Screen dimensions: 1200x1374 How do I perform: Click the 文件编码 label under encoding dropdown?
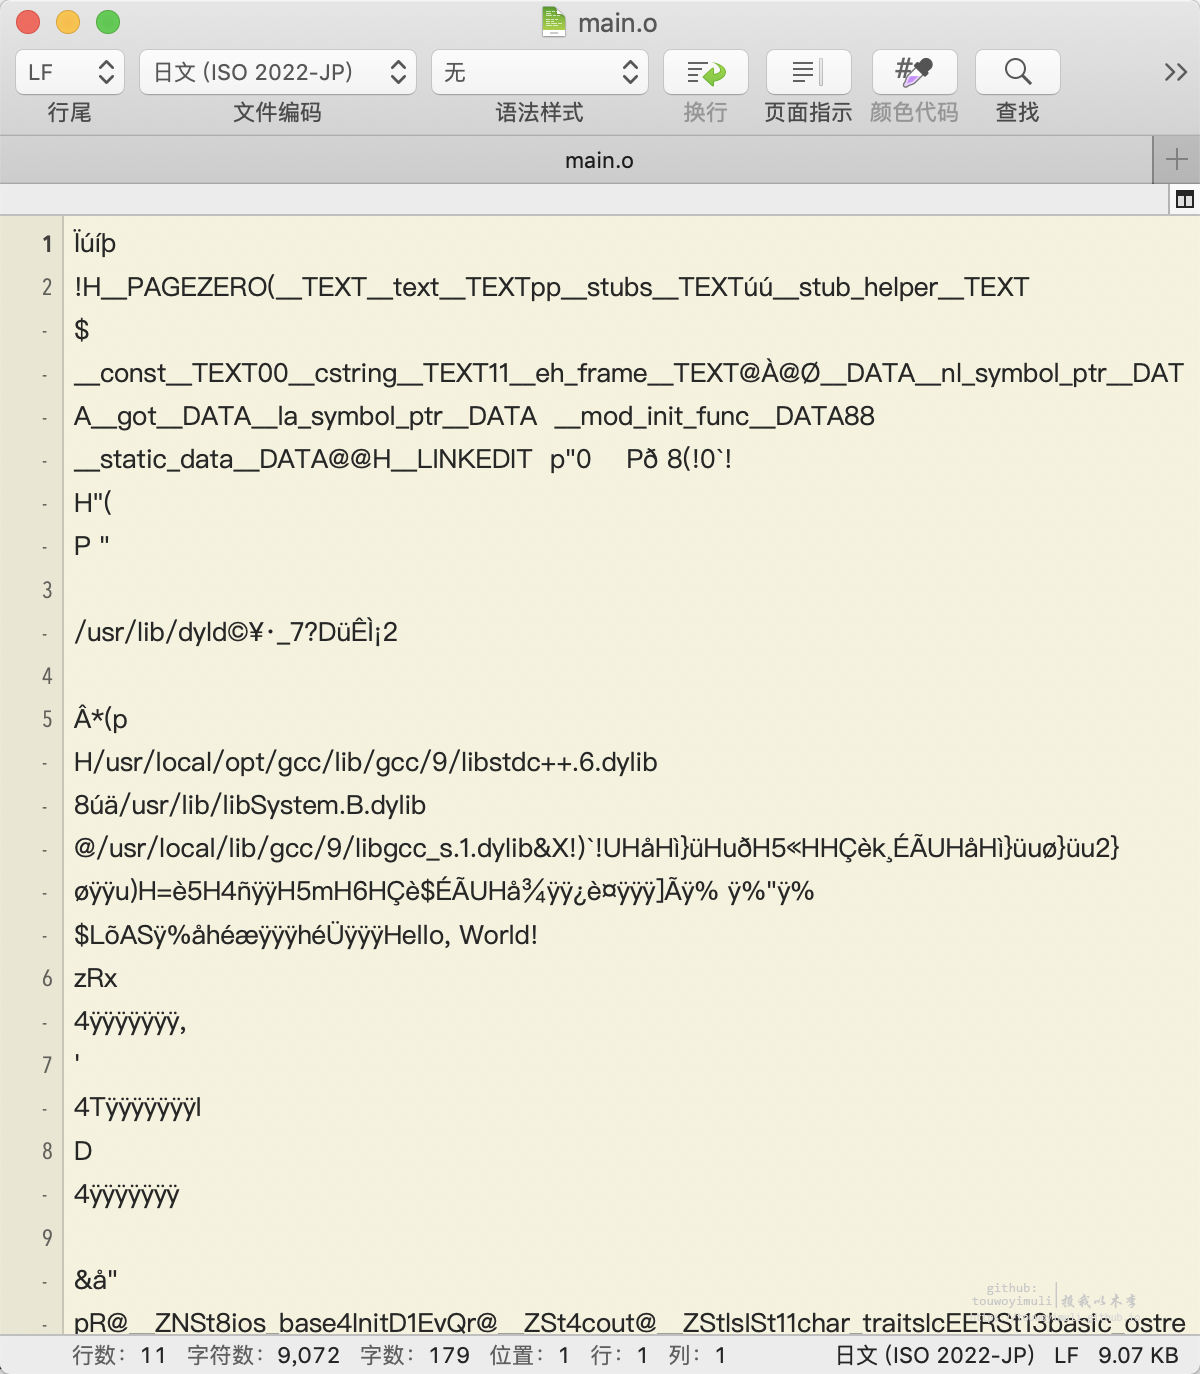[277, 112]
